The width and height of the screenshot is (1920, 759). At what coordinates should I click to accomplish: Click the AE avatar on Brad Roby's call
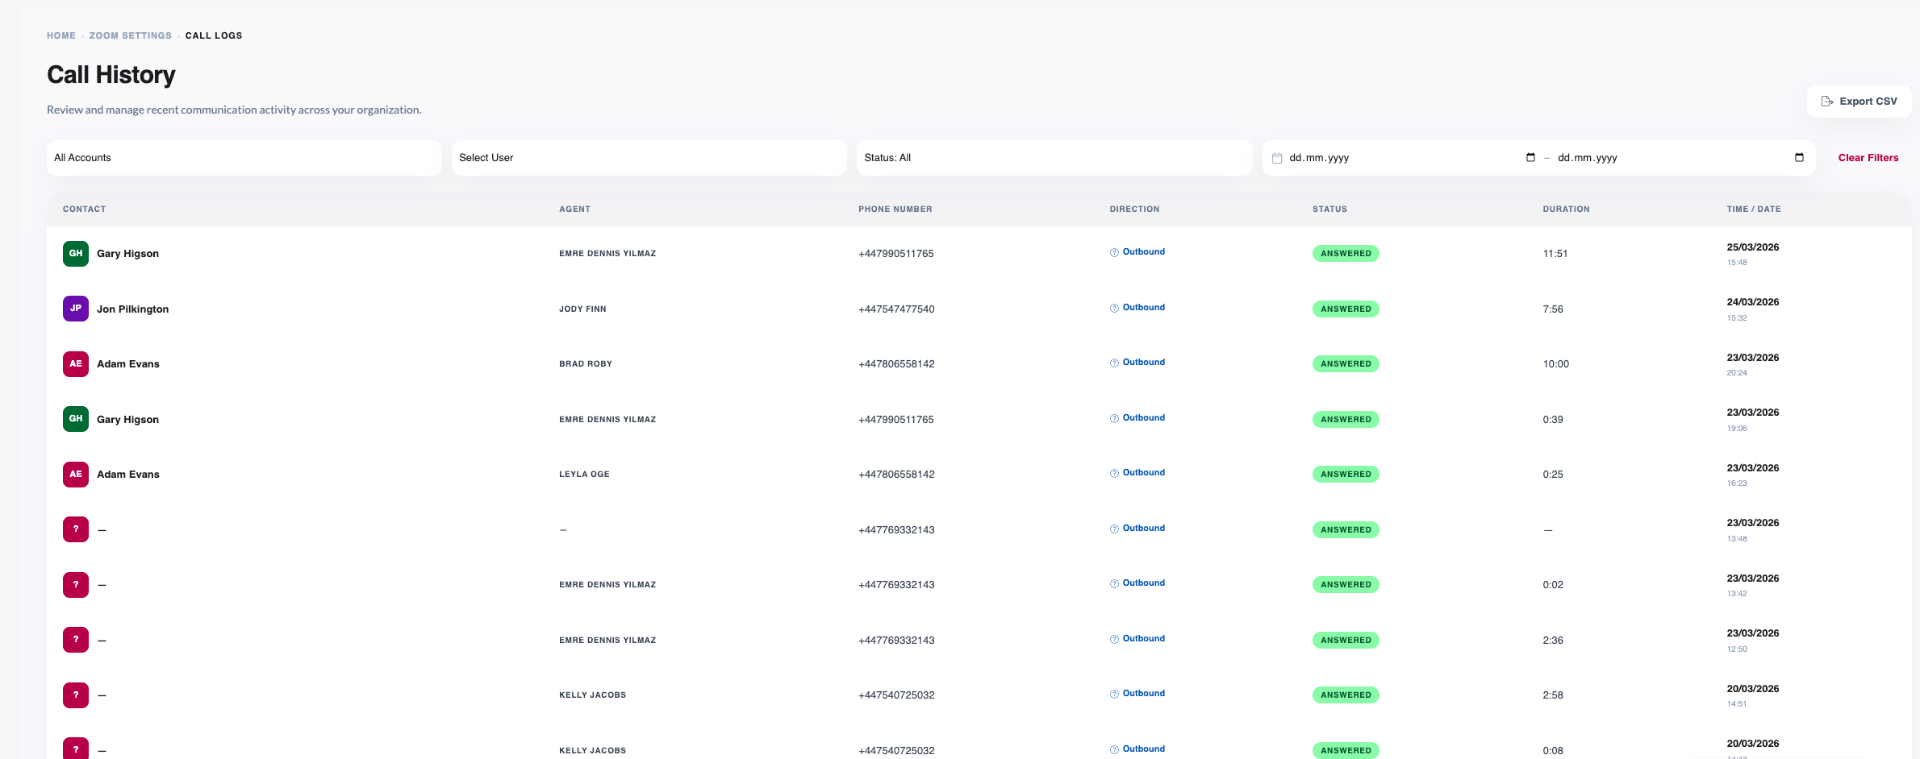point(76,364)
